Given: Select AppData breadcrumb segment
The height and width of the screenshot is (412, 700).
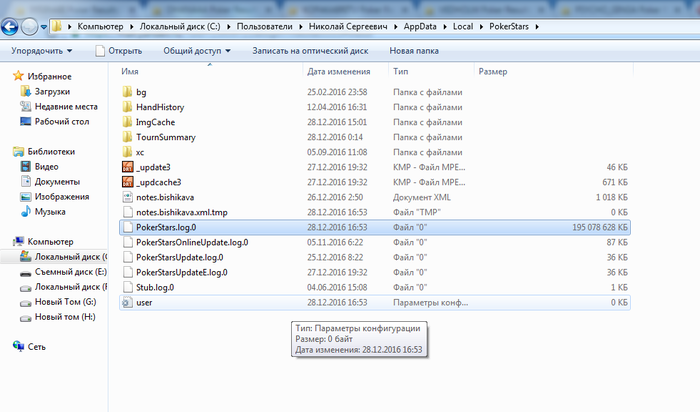Looking at the screenshot, I should click(420, 26).
